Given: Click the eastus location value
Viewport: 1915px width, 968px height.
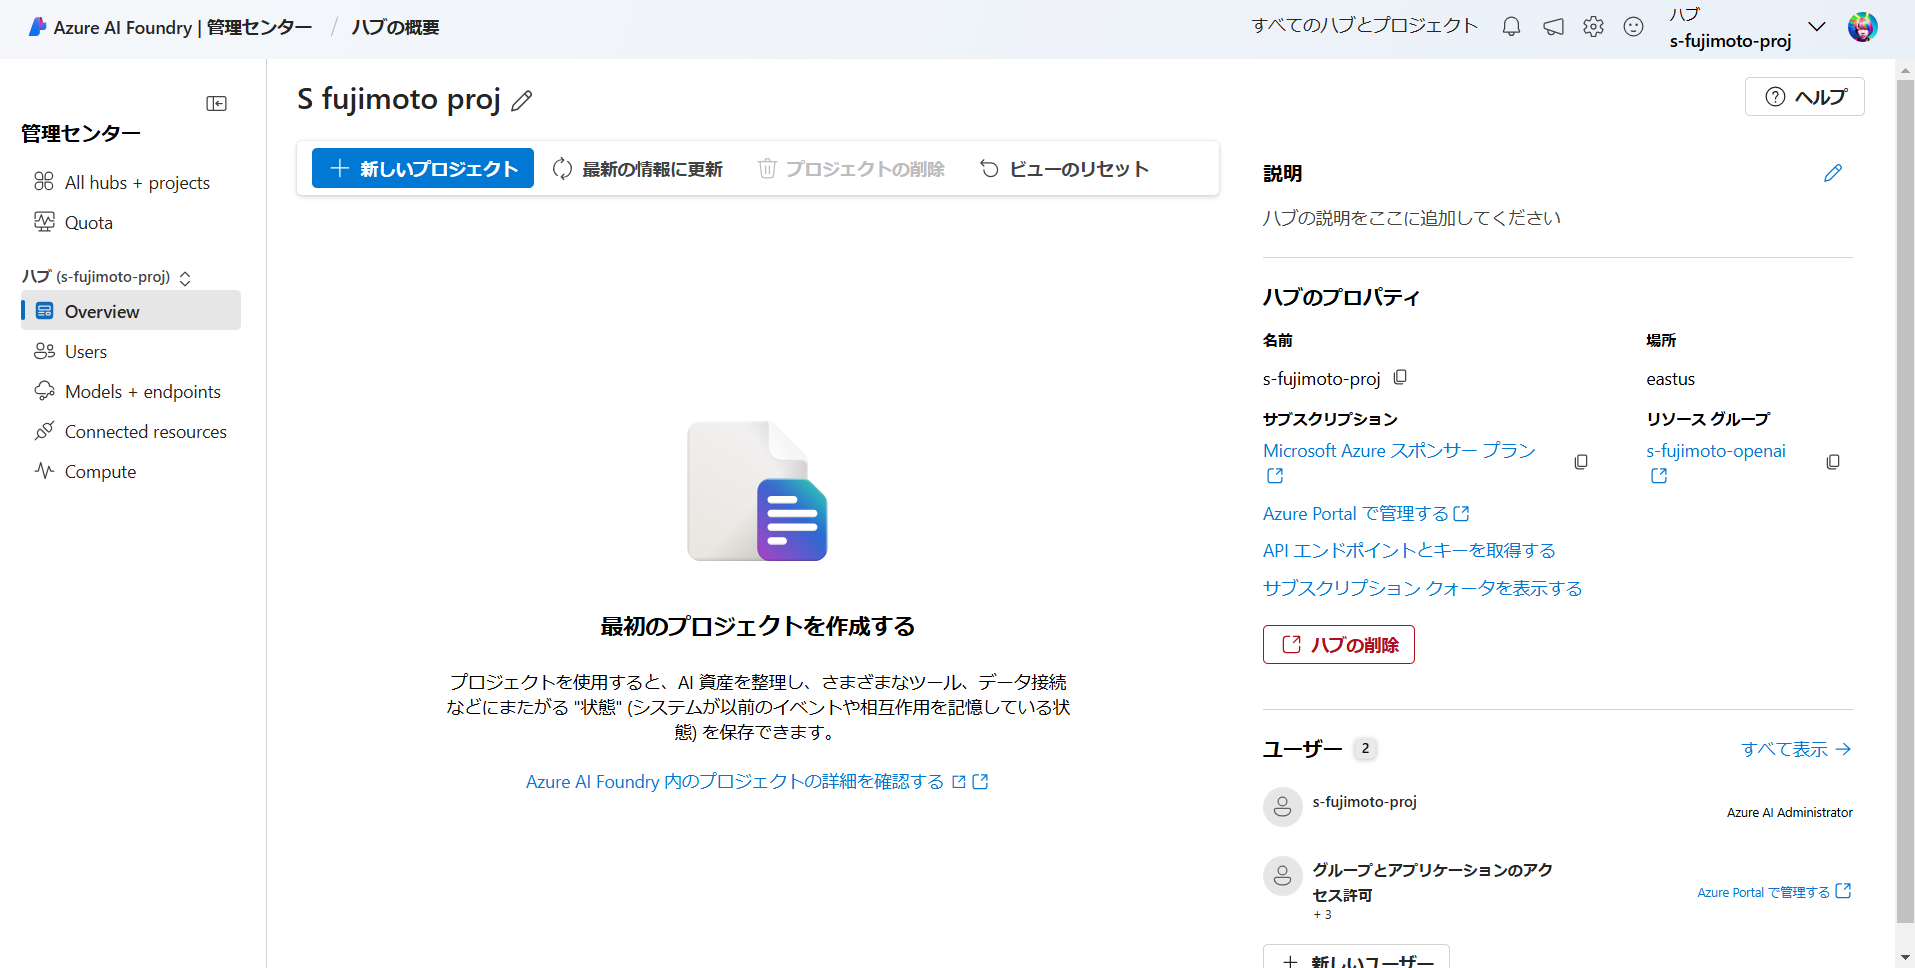Looking at the screenshot, I should click(x=1670, y=380).
